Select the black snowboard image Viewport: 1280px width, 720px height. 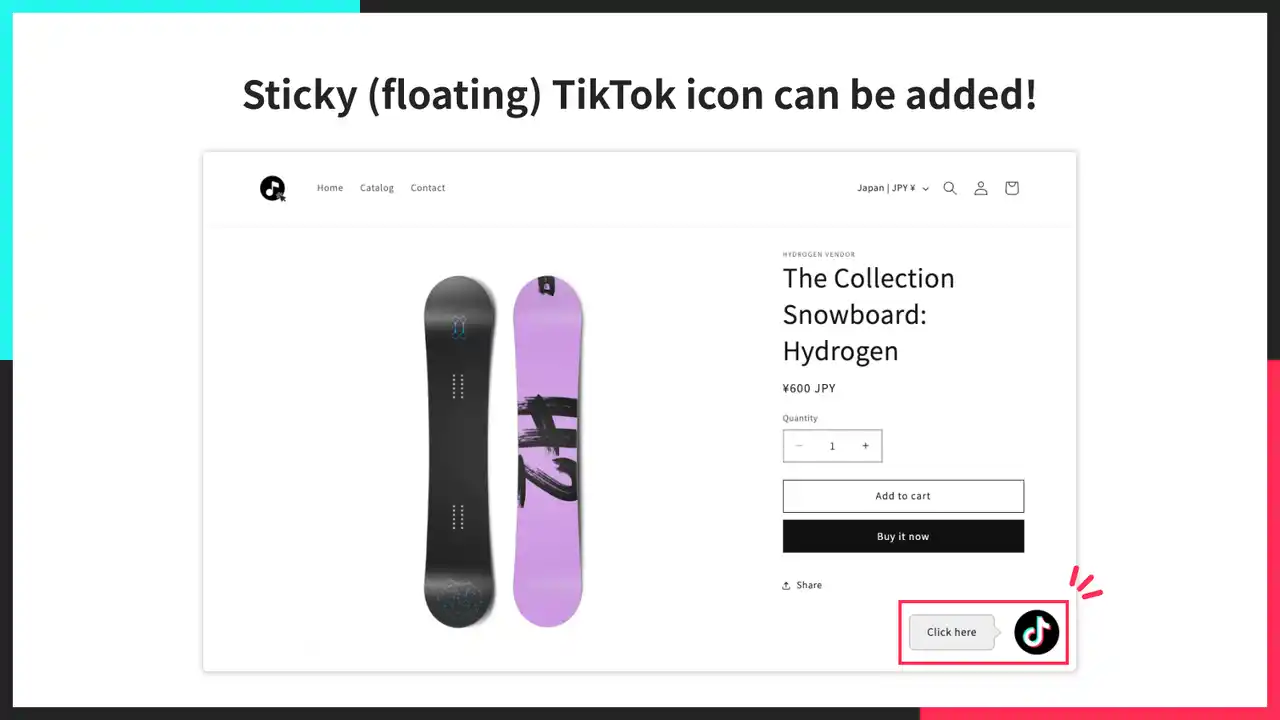(459, 451)
